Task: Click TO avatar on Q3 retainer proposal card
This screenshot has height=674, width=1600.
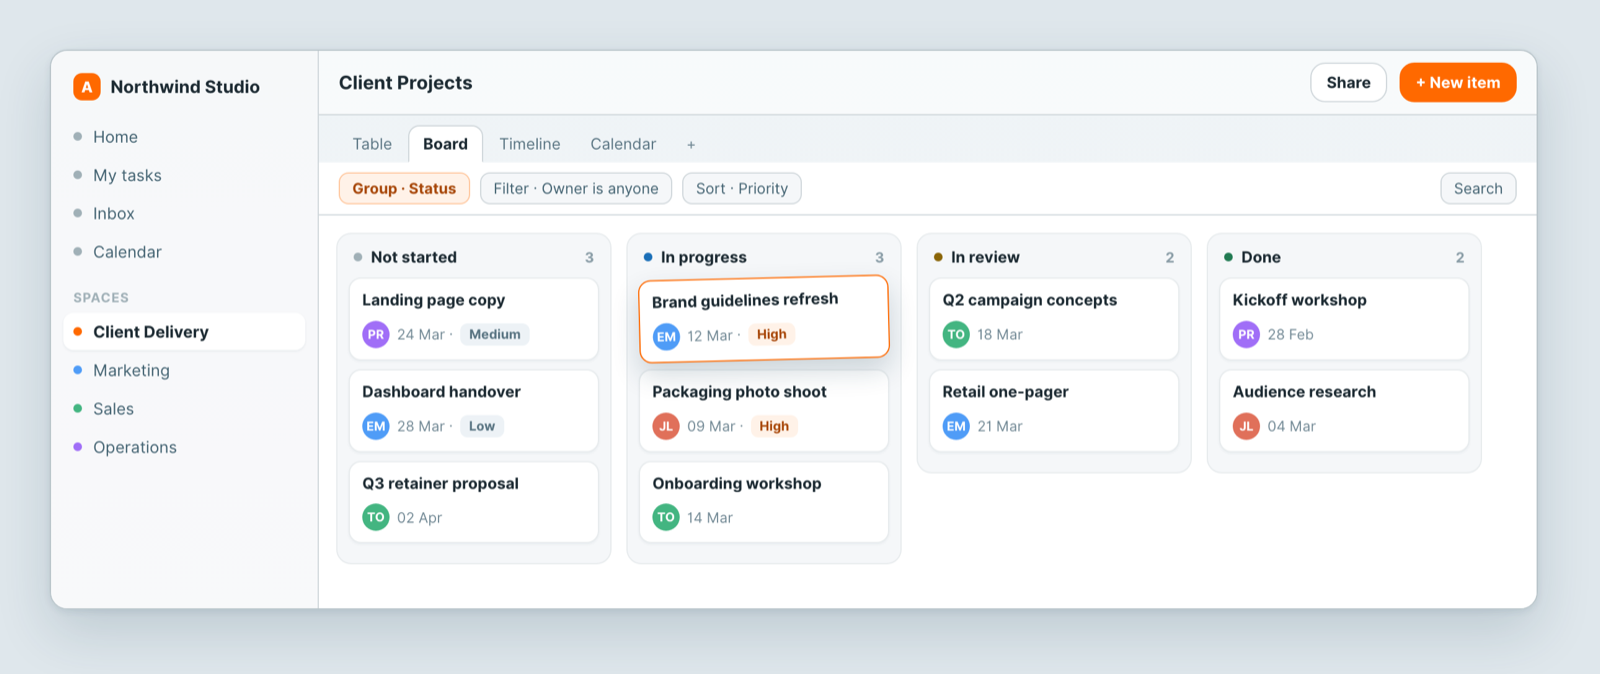Action: pyautogui.click(x=376, y=518)
